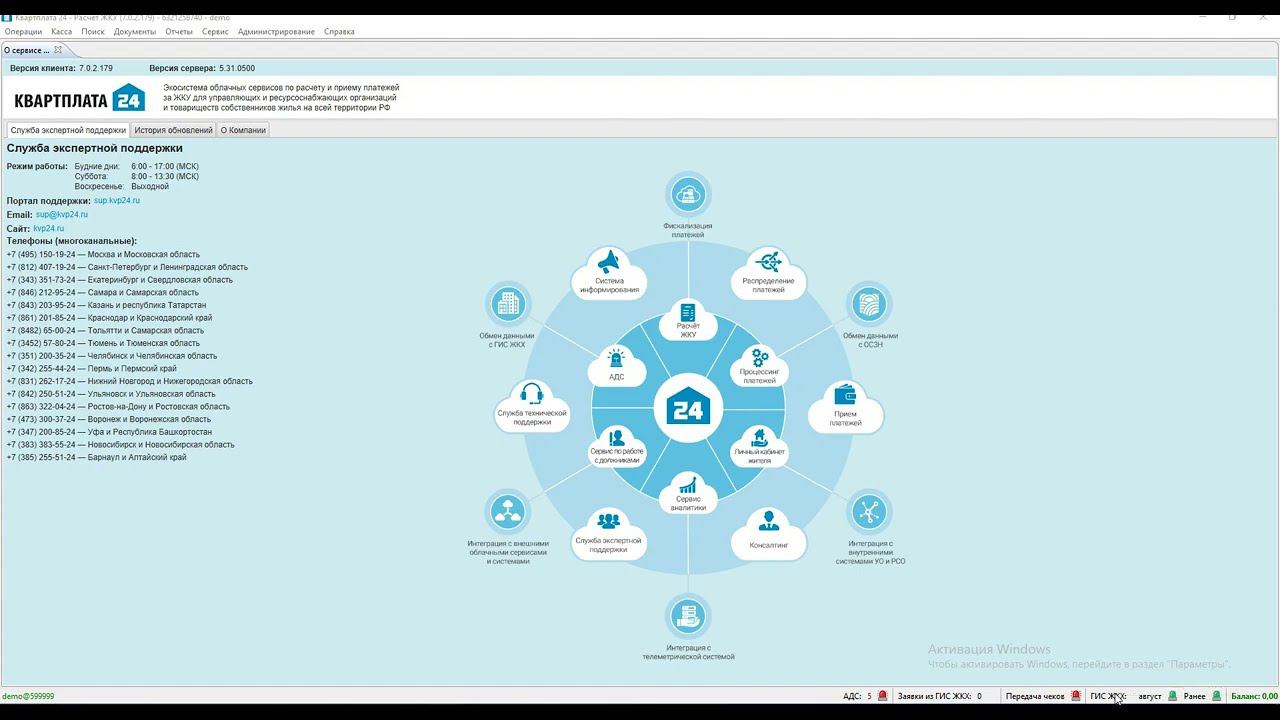Click the Прием платежей wallet icon
Viewport: 1280px width, 720px height.
coord(845,395)
